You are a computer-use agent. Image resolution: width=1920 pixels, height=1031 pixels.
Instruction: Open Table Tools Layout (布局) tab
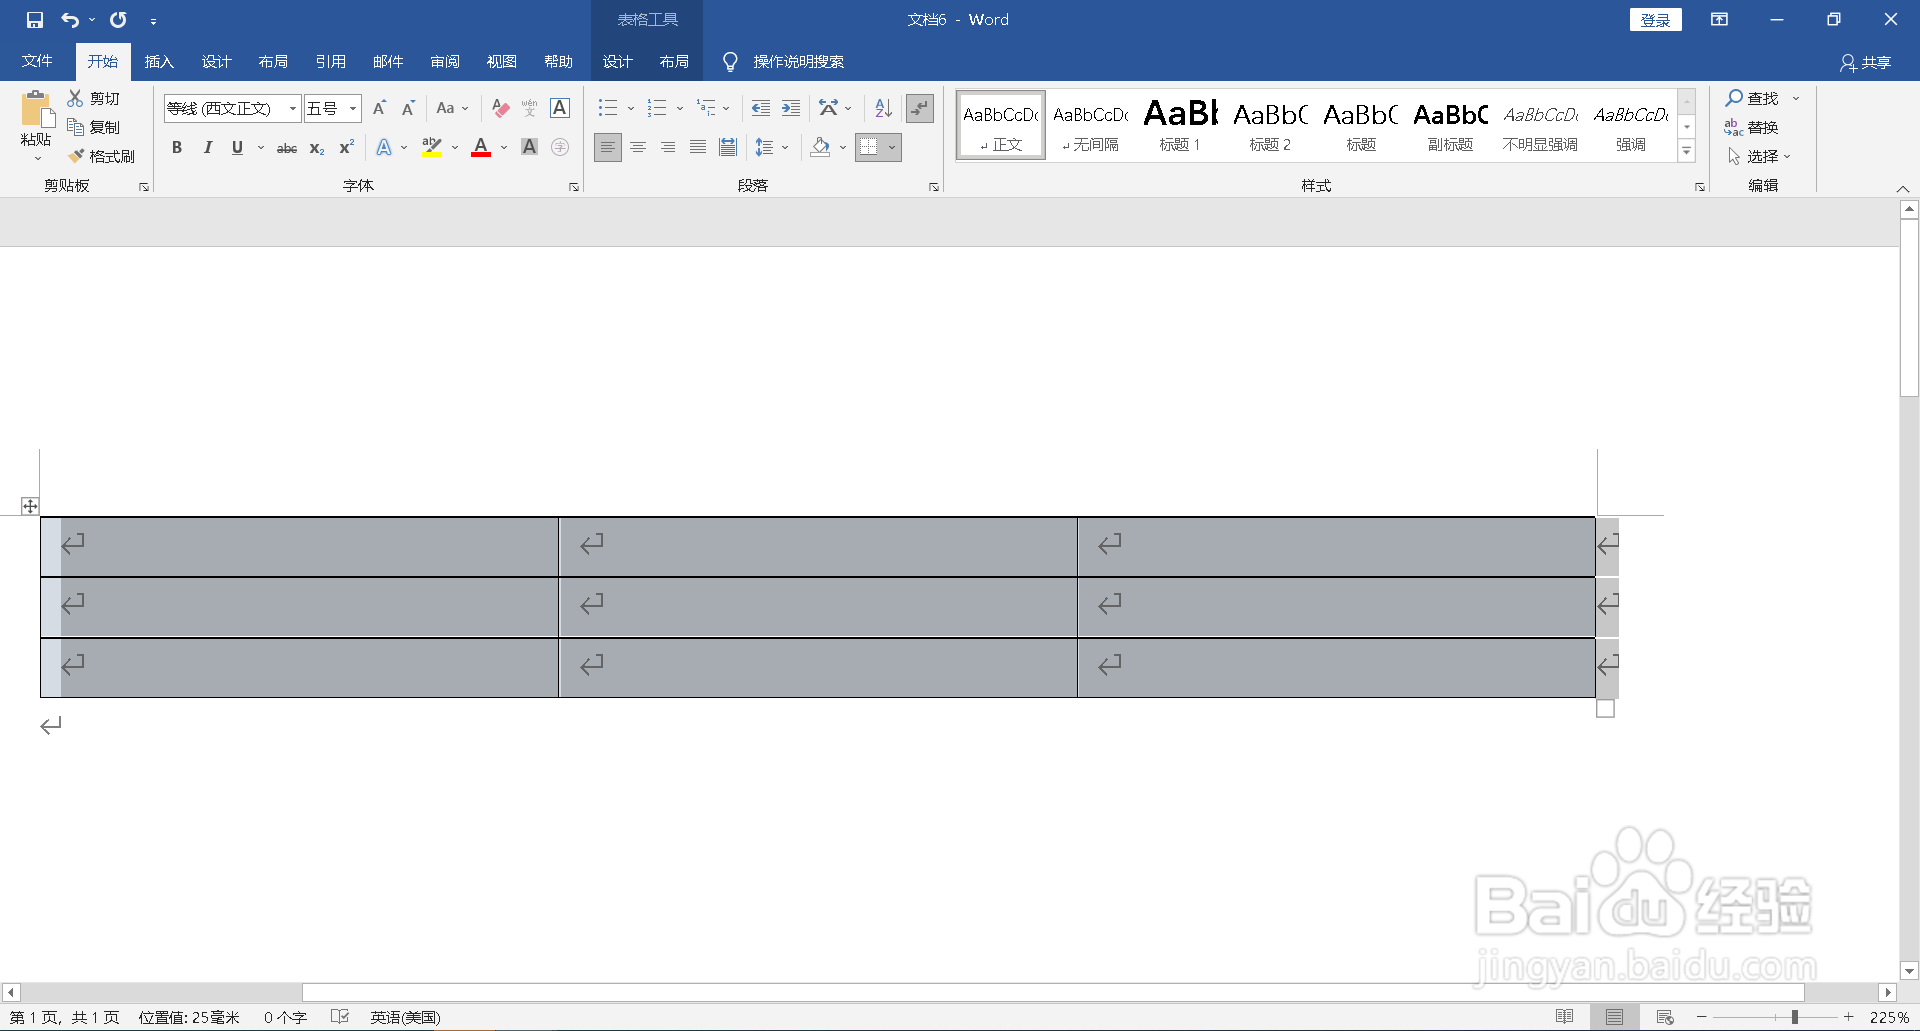tap(674, 61)
